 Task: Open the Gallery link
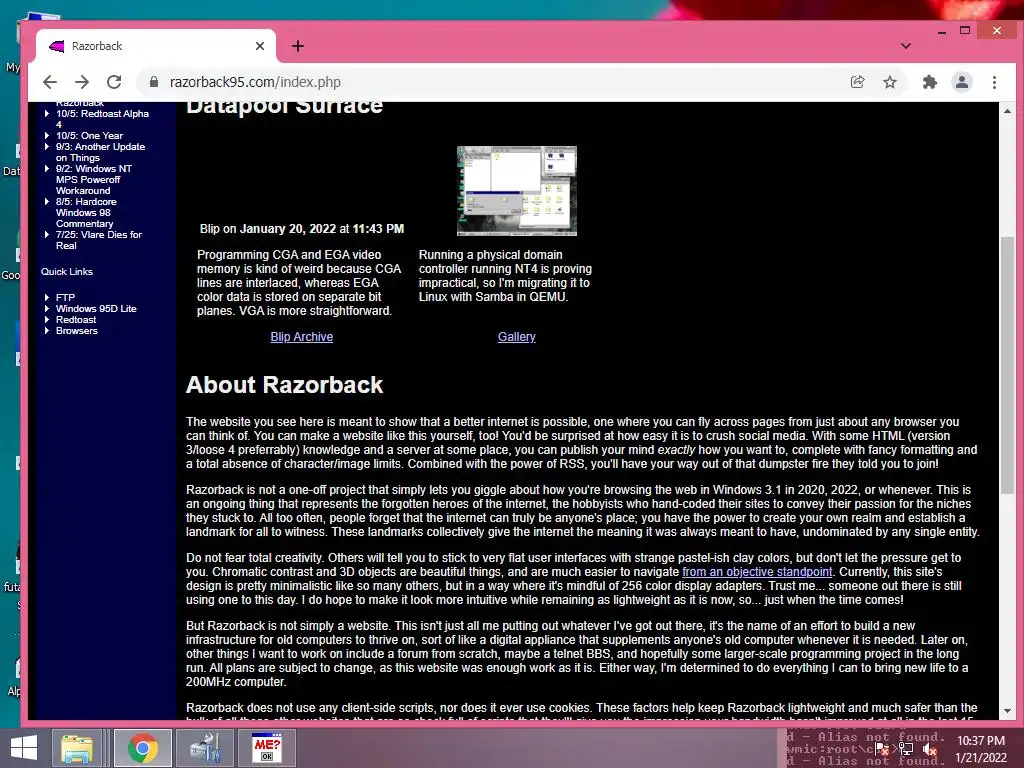pyautogui.click(x=517, y=337)
